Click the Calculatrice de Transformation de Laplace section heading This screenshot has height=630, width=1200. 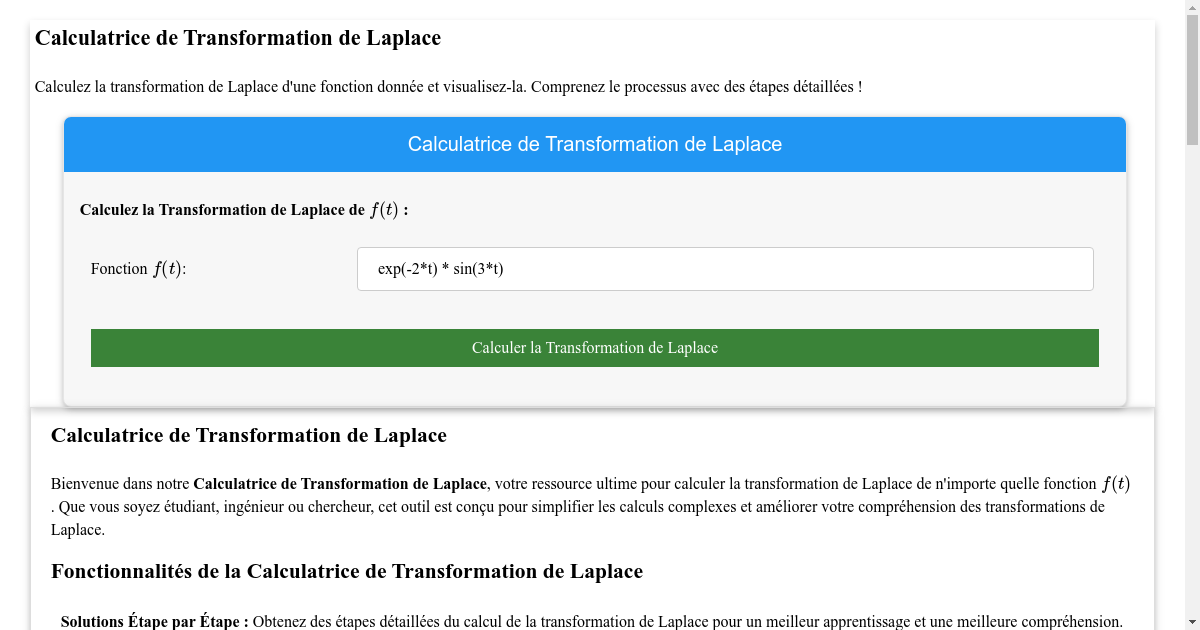[249, 435]
